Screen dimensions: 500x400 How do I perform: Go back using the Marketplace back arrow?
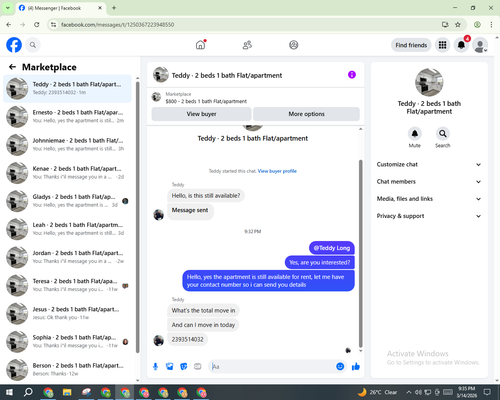pyautogui.click(x=12, y=67)
